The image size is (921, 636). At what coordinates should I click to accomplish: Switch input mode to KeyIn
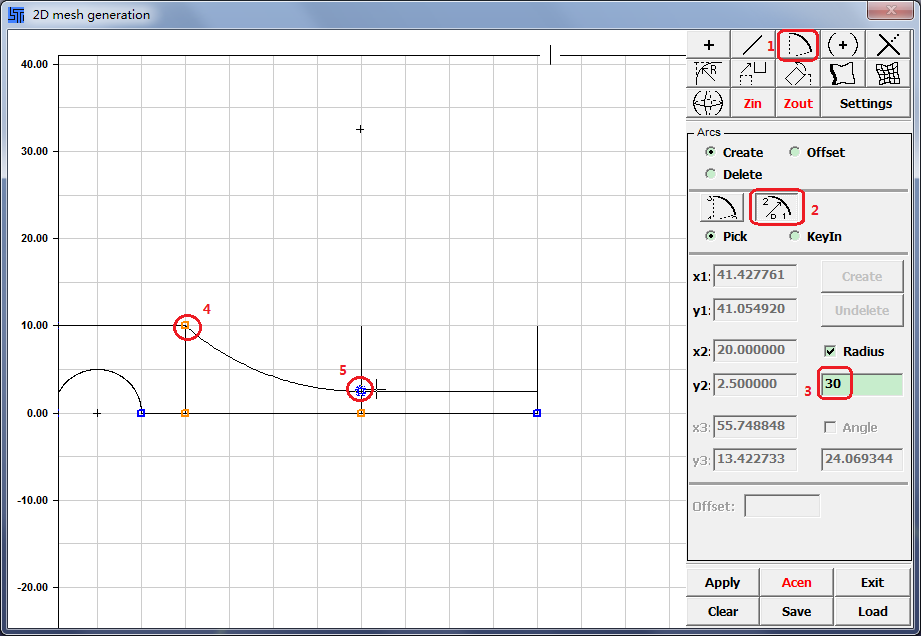[795, 236]
